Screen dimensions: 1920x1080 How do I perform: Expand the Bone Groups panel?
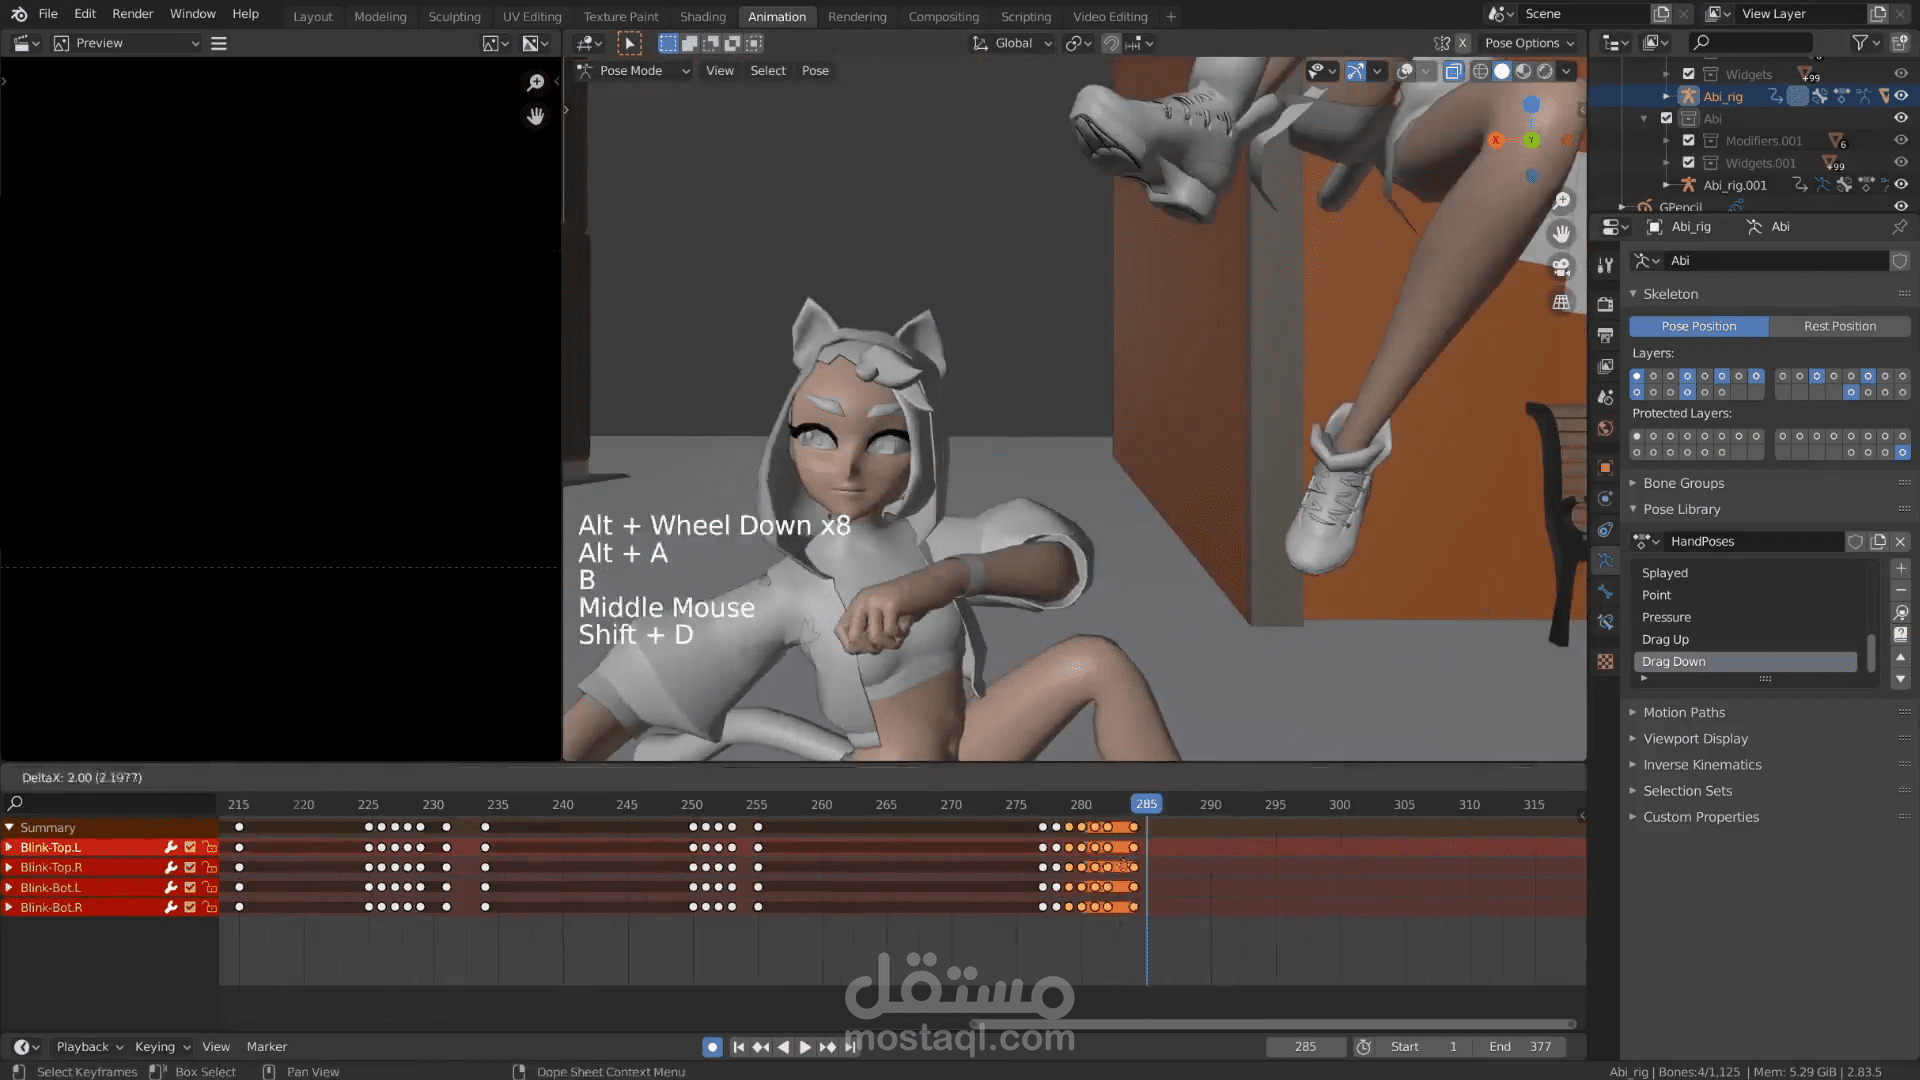1684,483
